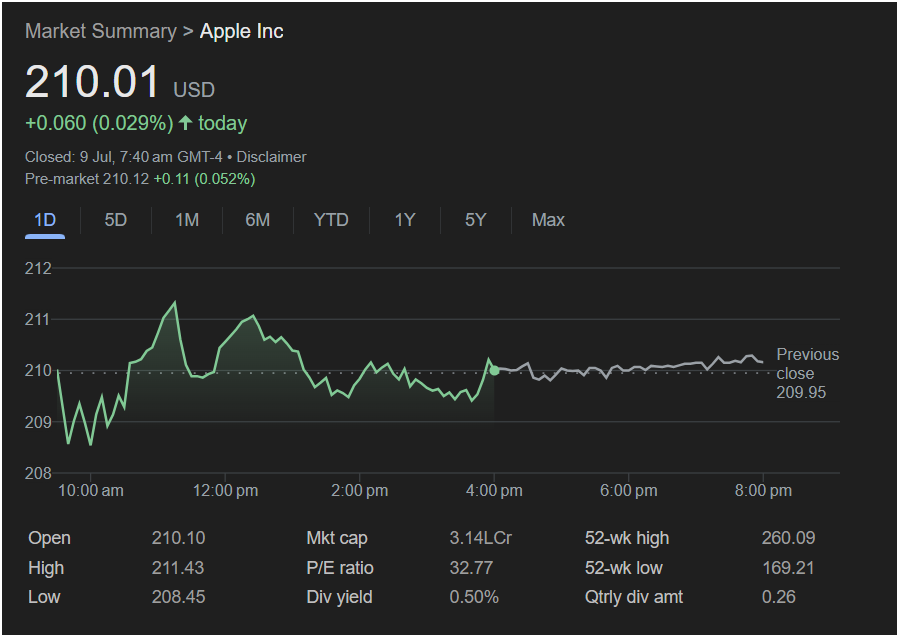Viewport: 899px width, 637px height.
Task: Click the green up arrow next to today
Action: point(185,122)
